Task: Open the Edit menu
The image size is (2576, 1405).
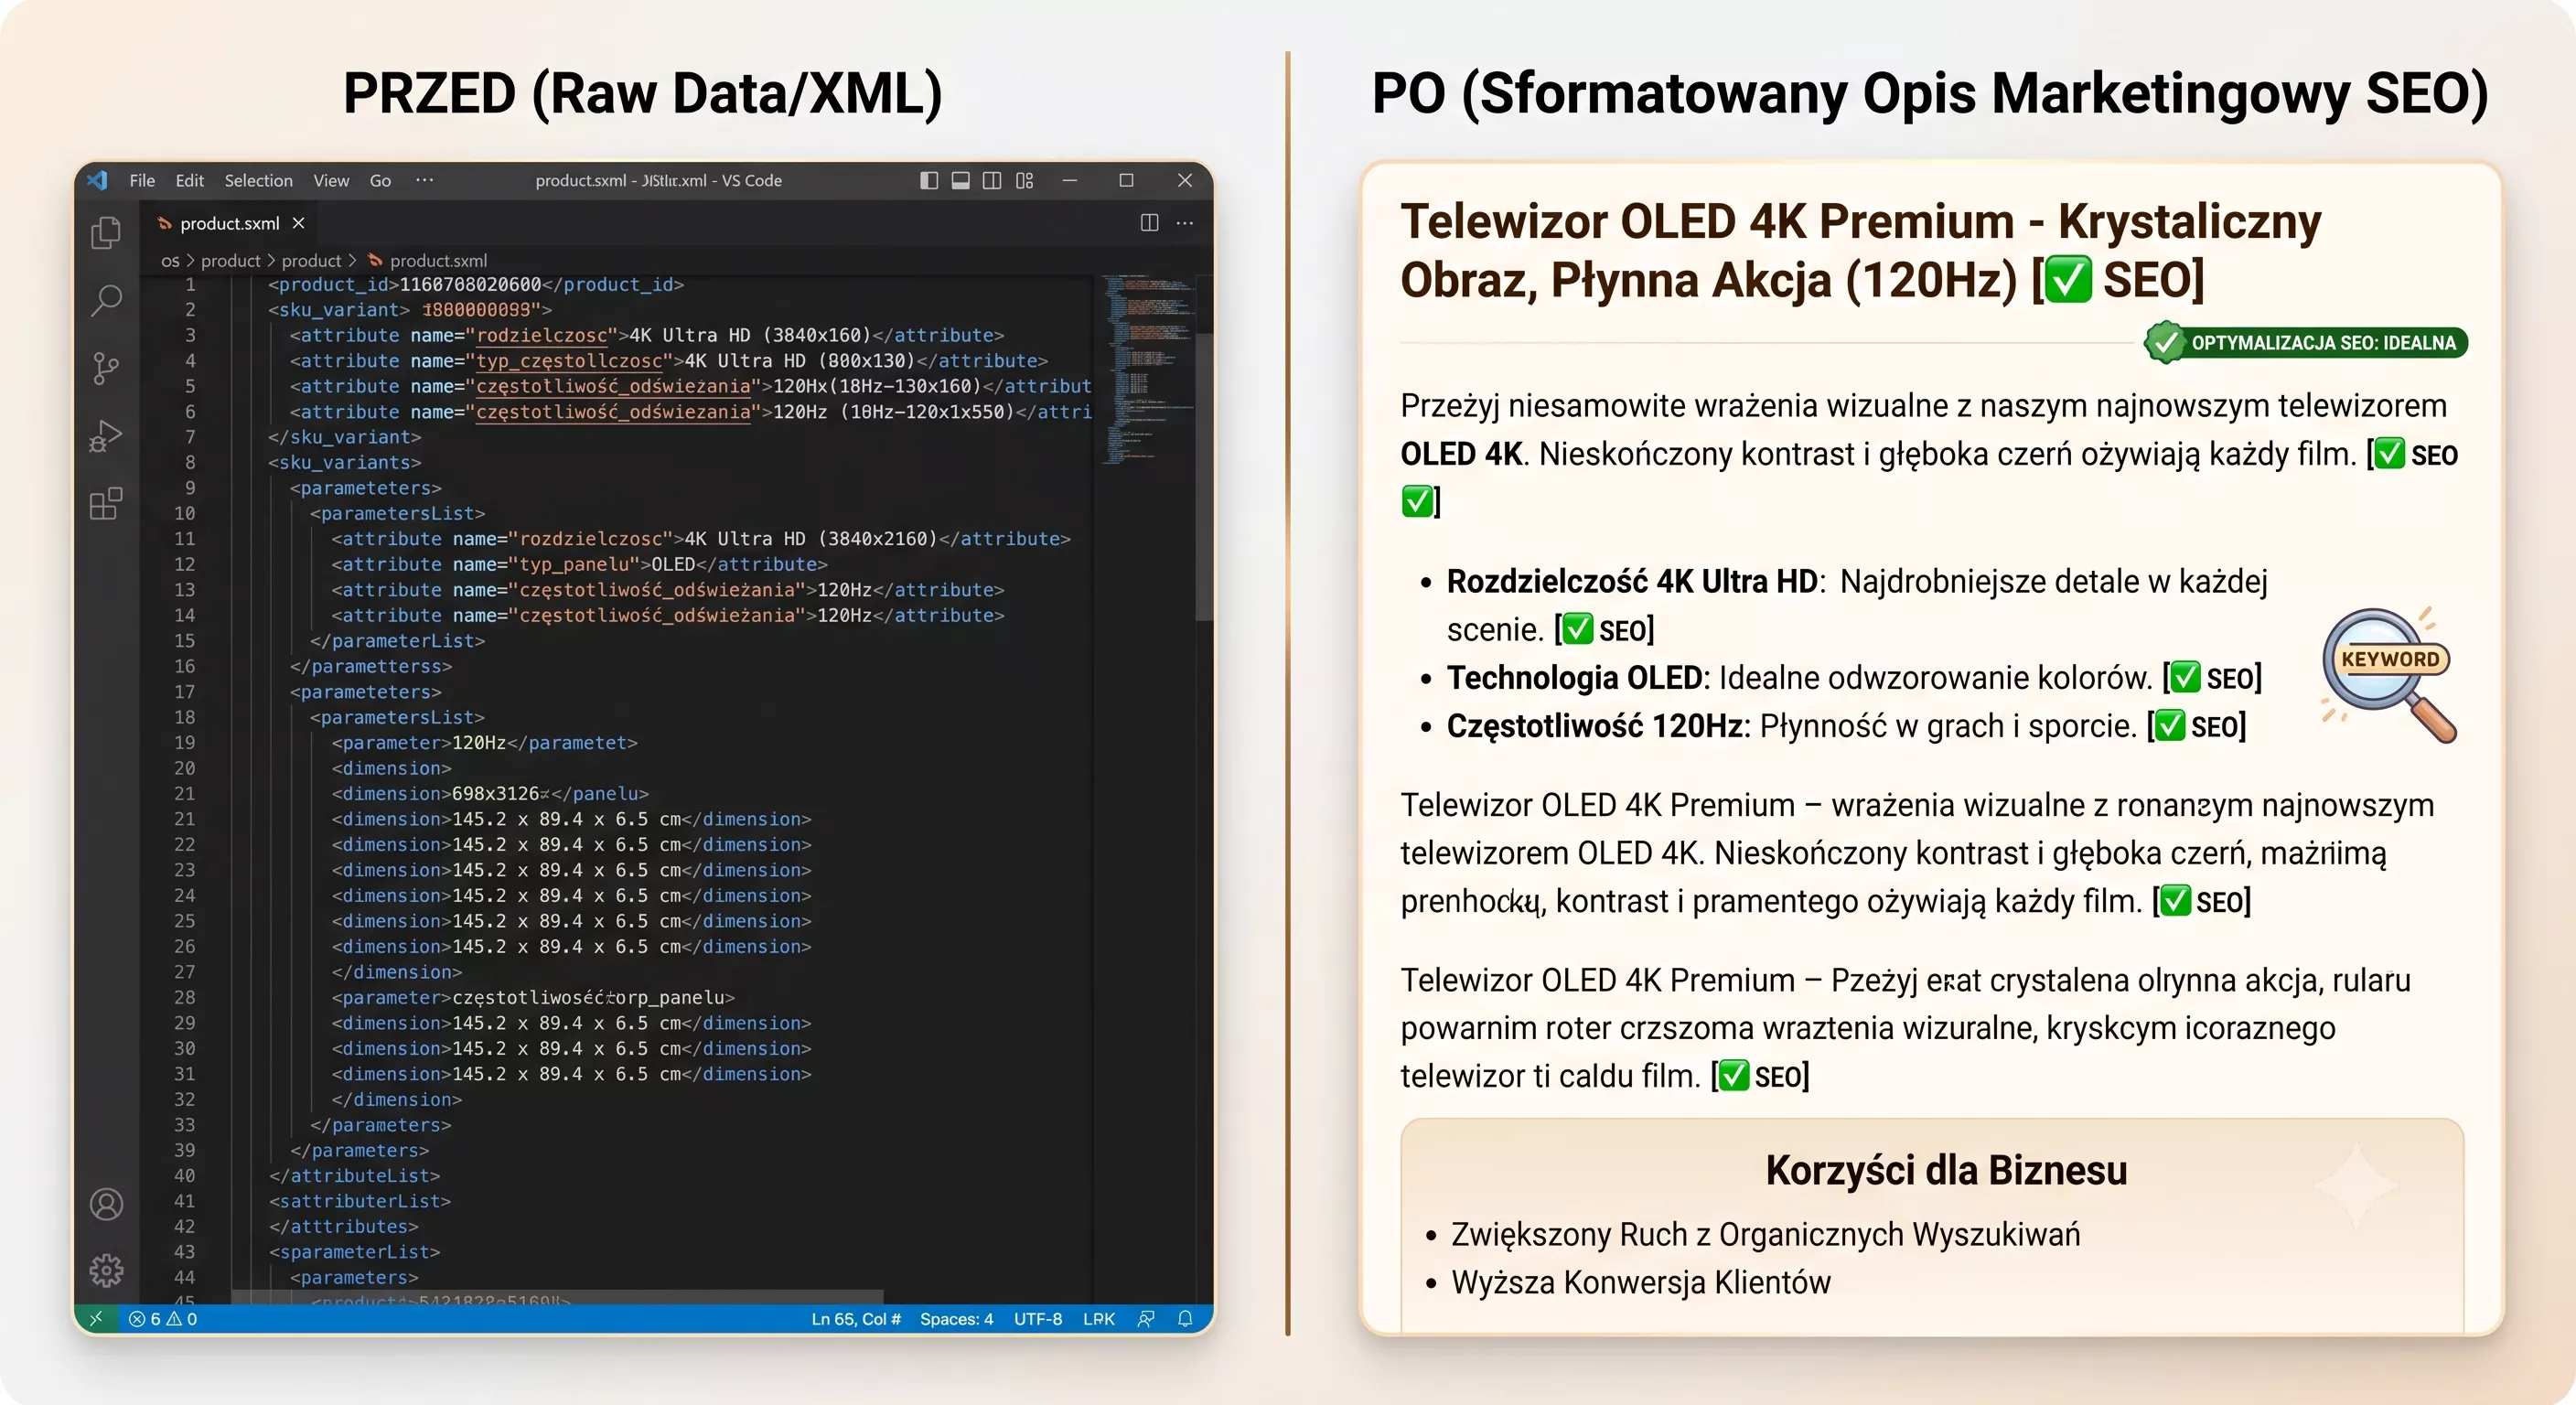Action: coord(189,180)
